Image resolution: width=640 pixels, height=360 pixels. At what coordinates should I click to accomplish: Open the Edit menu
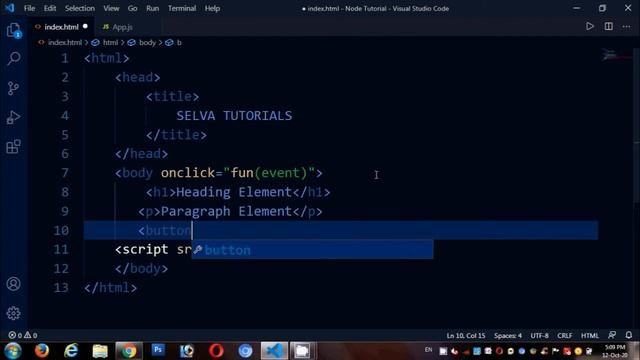pos(50,8)
